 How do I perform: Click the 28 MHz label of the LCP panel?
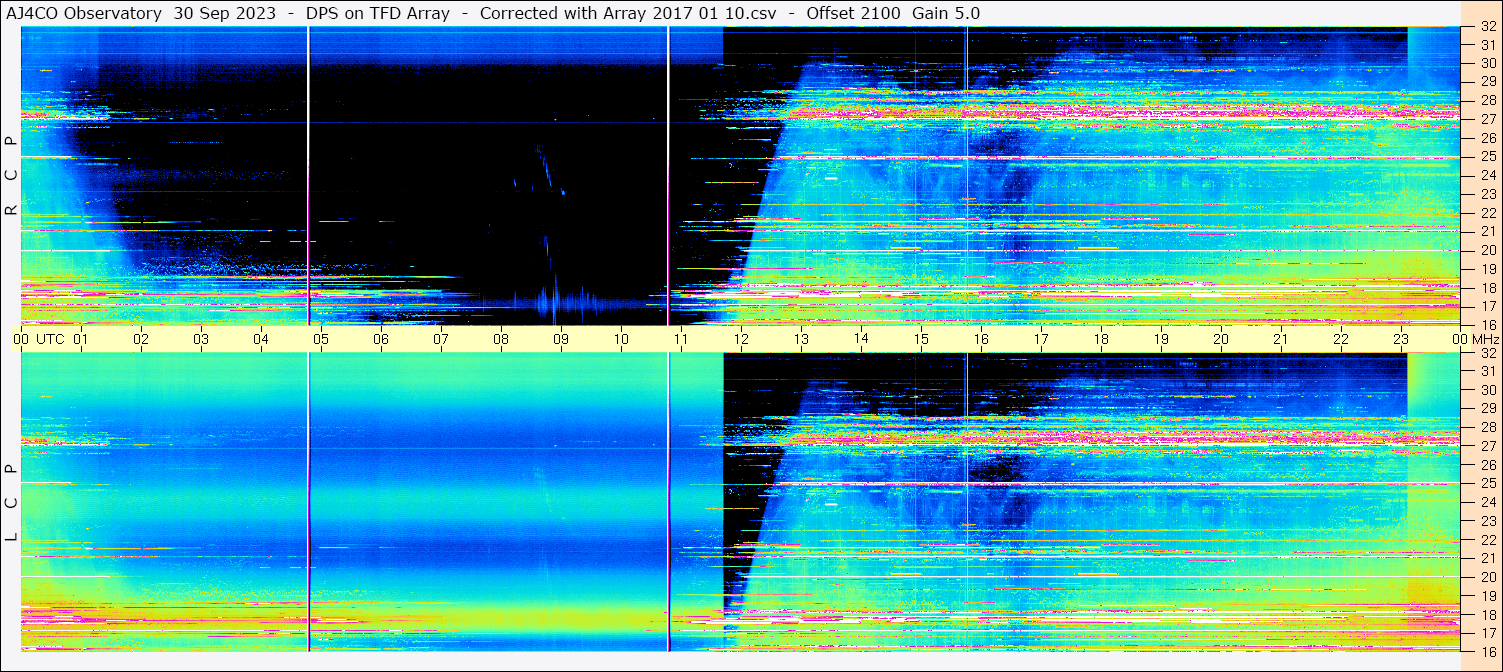pyautogui.click(x=1487, y=427)
